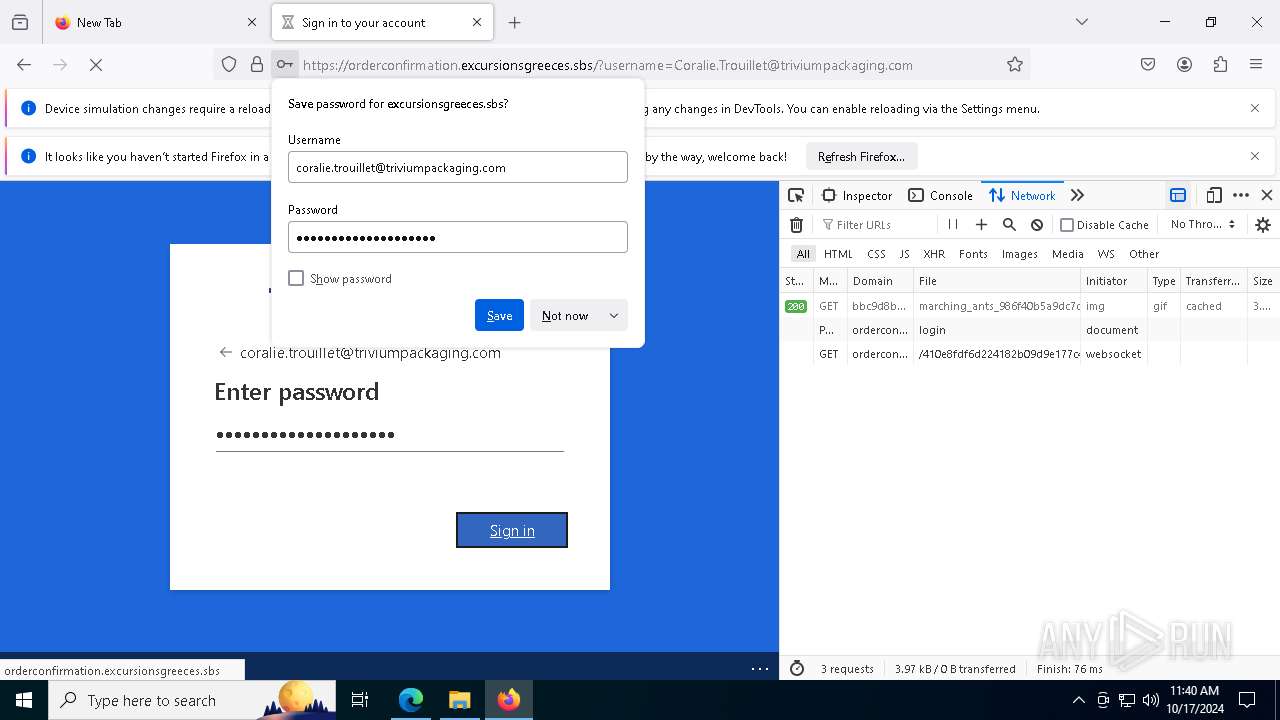1280x720 pixels.
Task: Expand more DevTools tabs chevron
Action: click(x=1077, y=195)
